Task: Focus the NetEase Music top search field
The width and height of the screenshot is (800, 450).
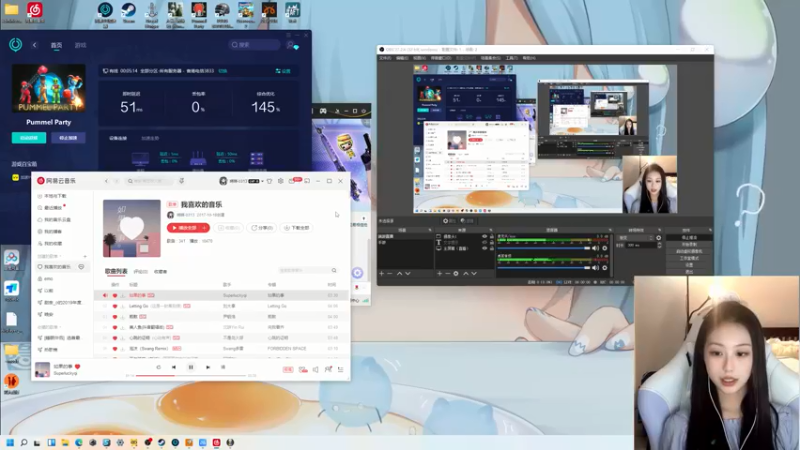Action: click(149, 181)
